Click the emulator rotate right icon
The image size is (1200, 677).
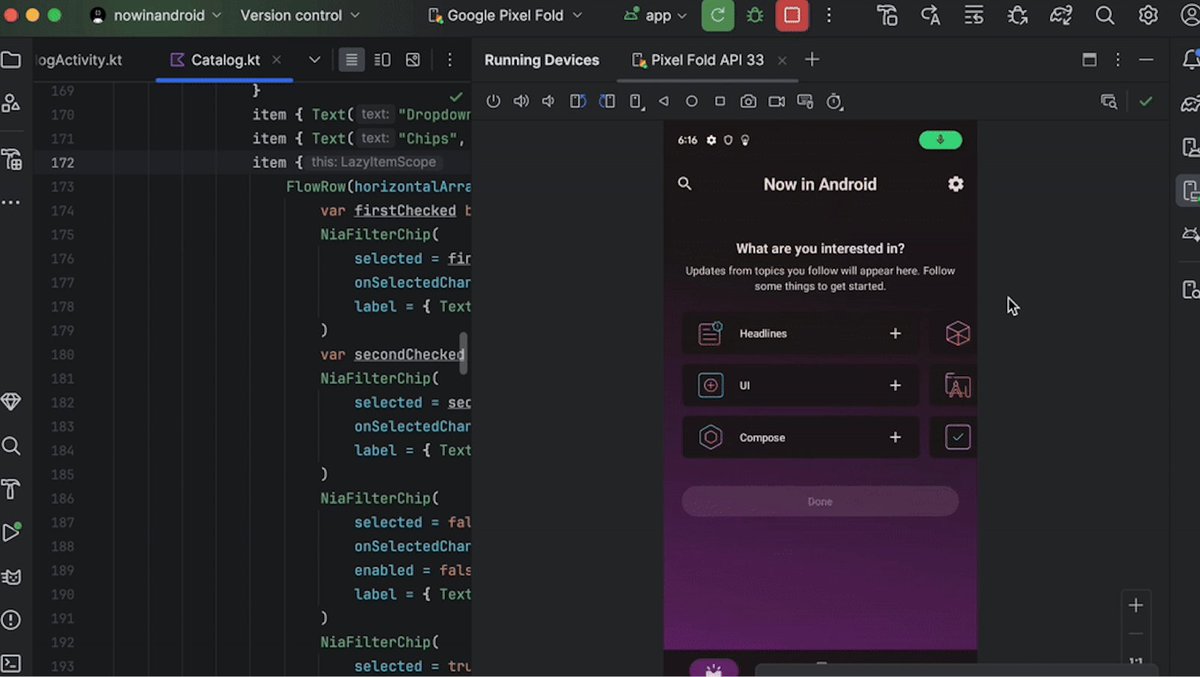click(607, 101)
